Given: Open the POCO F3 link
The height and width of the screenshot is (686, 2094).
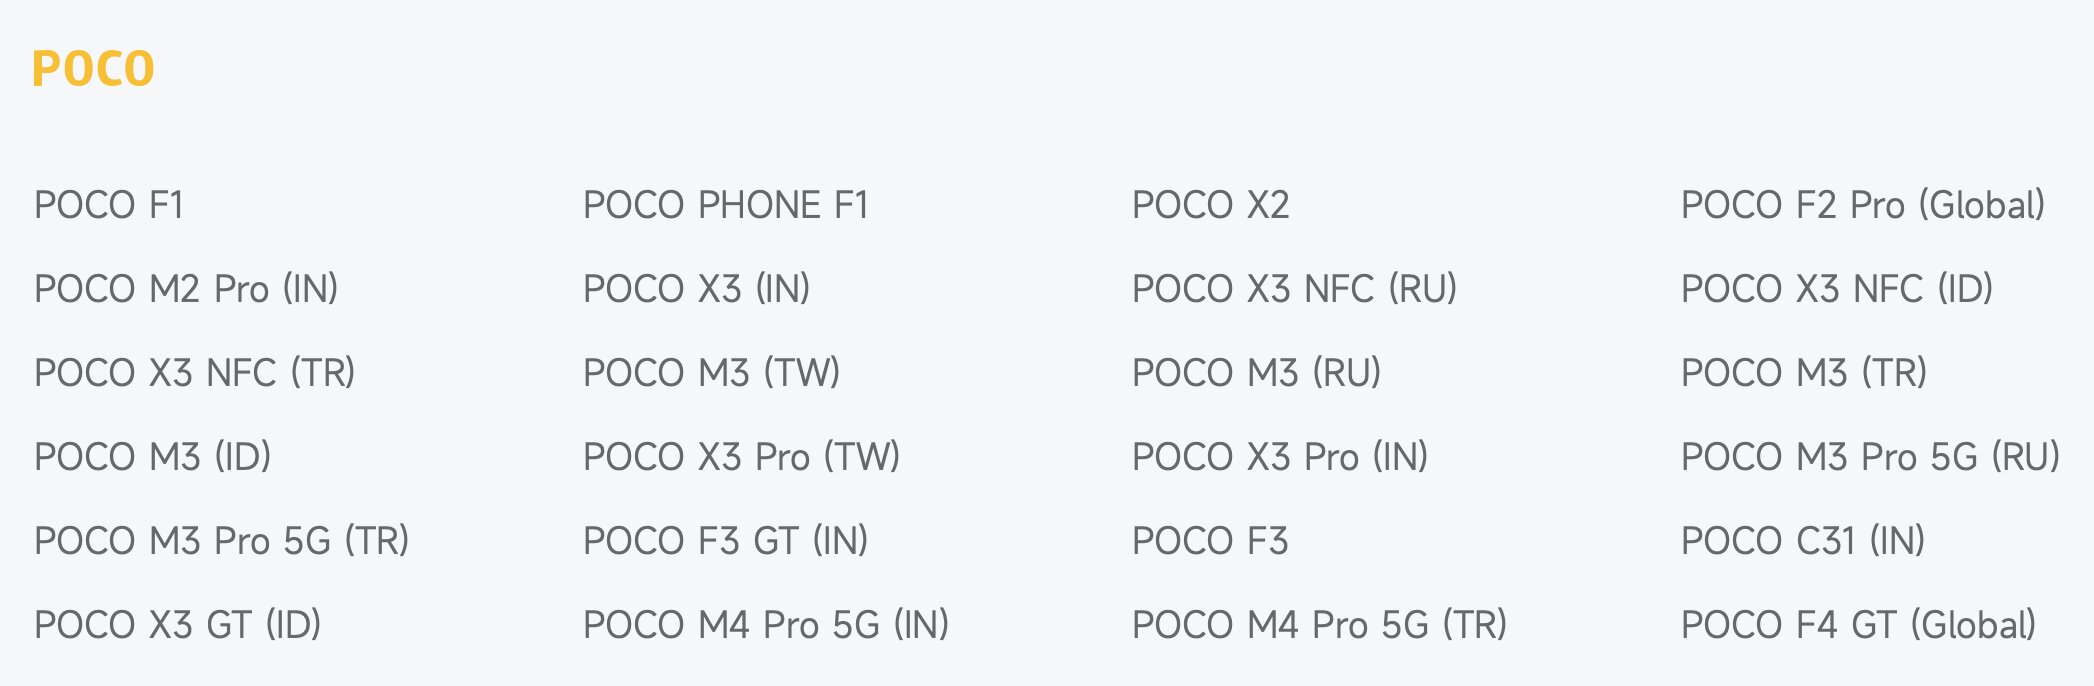Looking at the screenshot, I should coord(1210,541).
